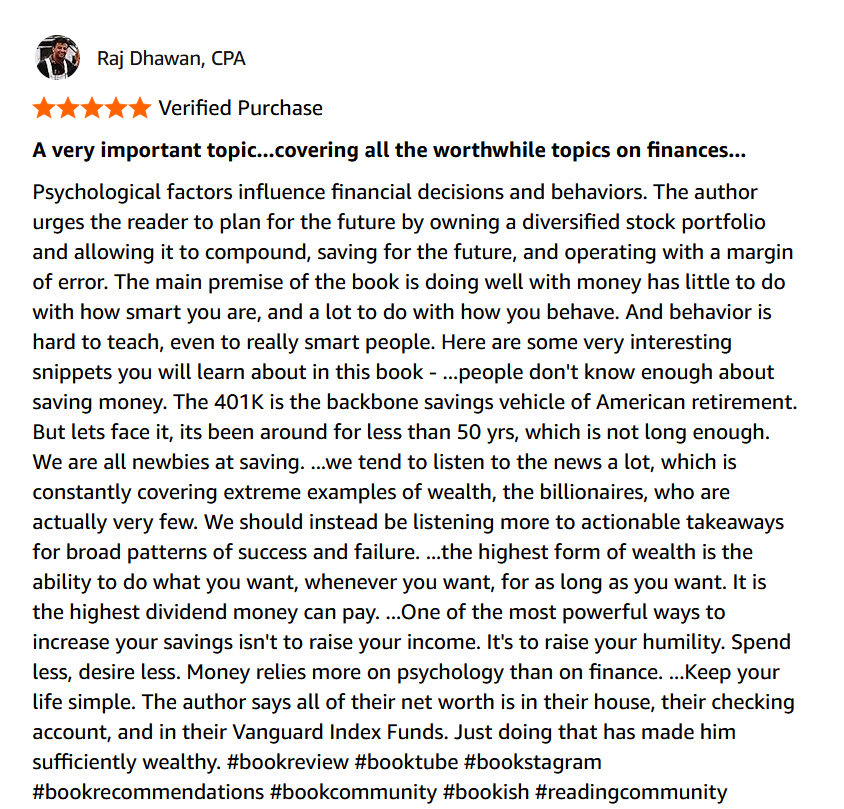844x809 pixels.
Task: Click the #readingcommunity hashtag
Action: pyautogui.click(x=631, y=792)
